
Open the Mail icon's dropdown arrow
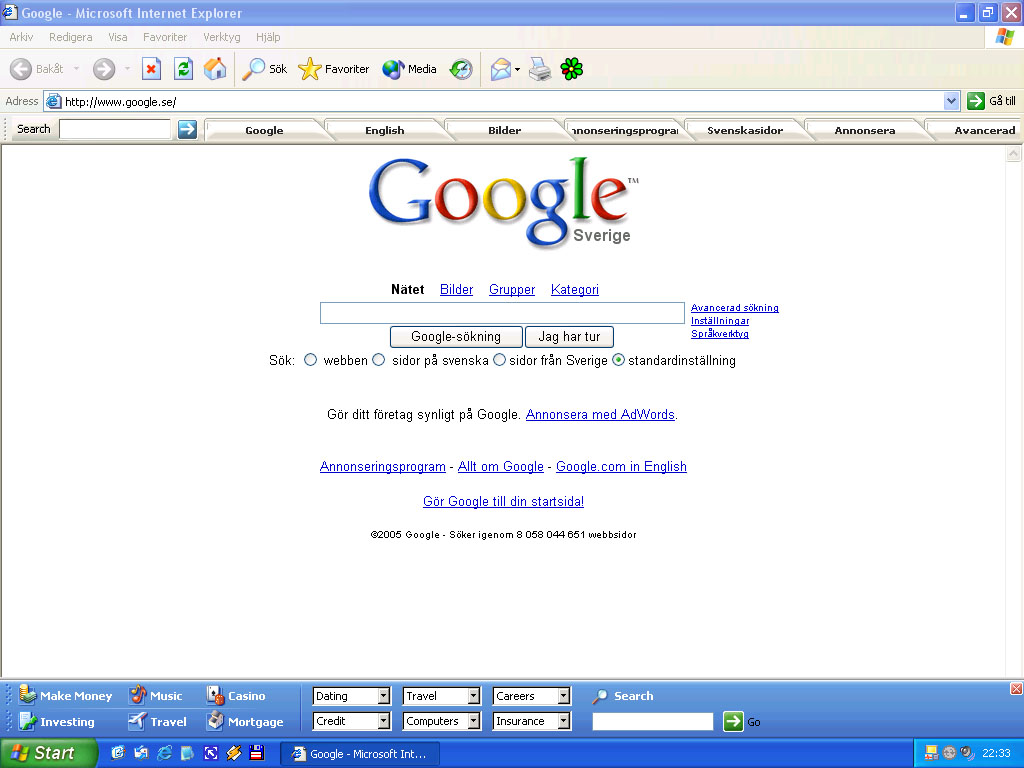tap(517, 69)
